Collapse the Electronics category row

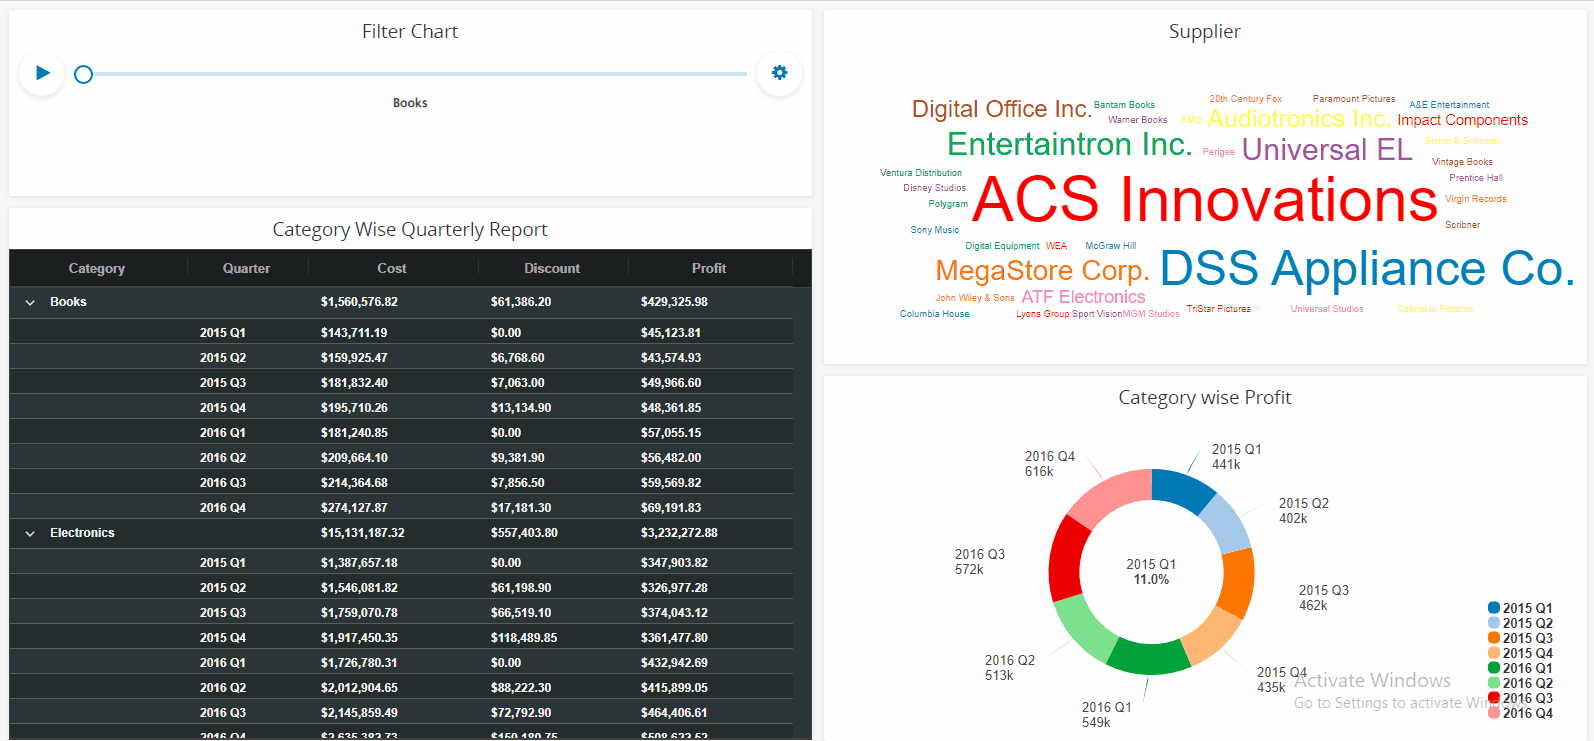pos(30,533)
